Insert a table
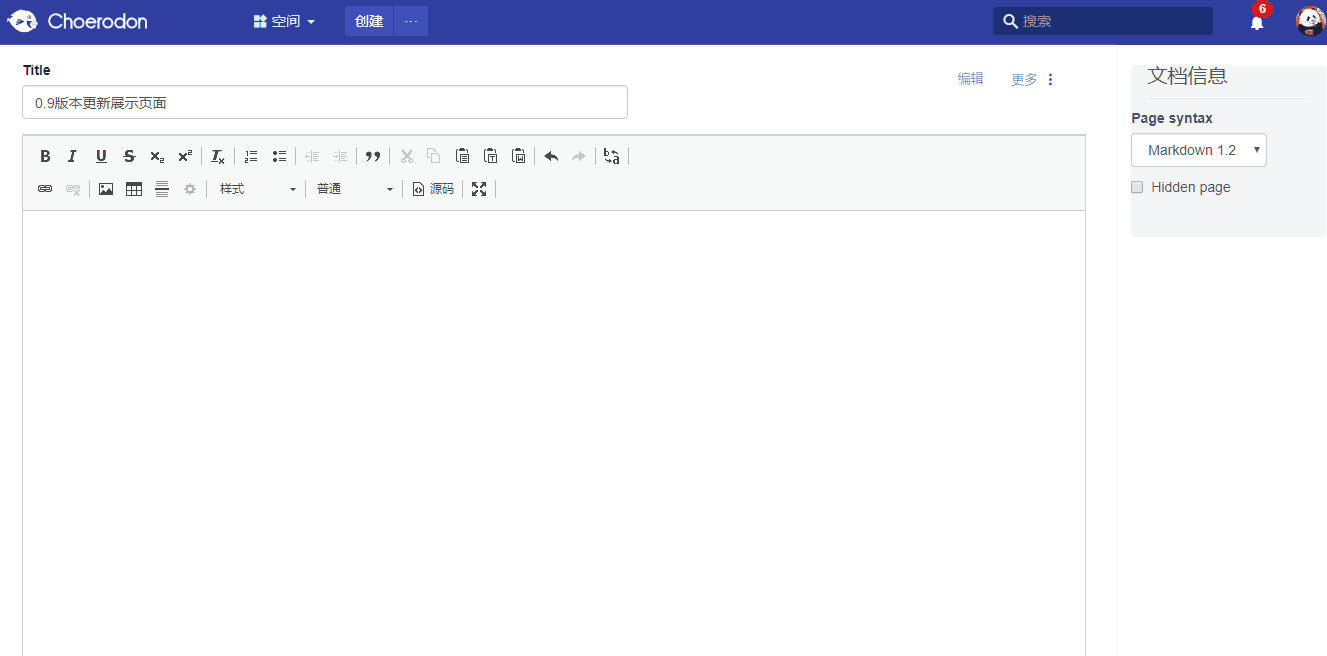 point(134,189)
